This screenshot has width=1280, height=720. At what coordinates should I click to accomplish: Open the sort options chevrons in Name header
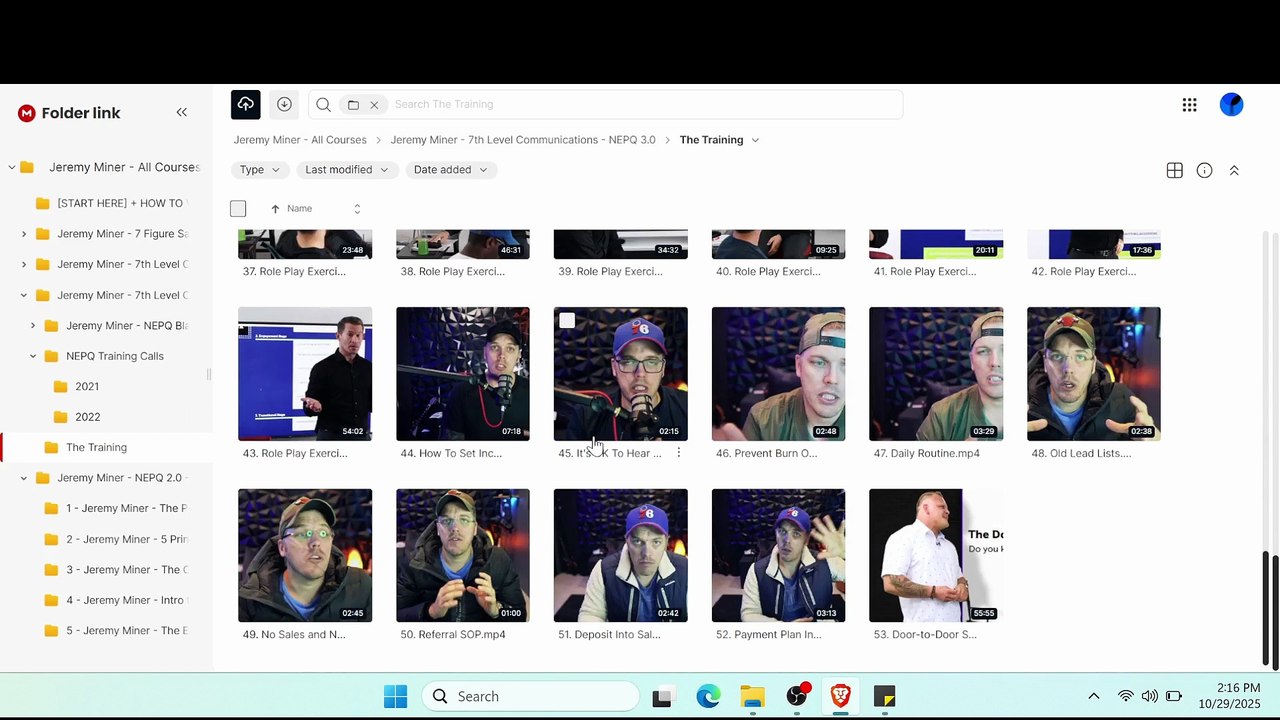tap(357, 209)
